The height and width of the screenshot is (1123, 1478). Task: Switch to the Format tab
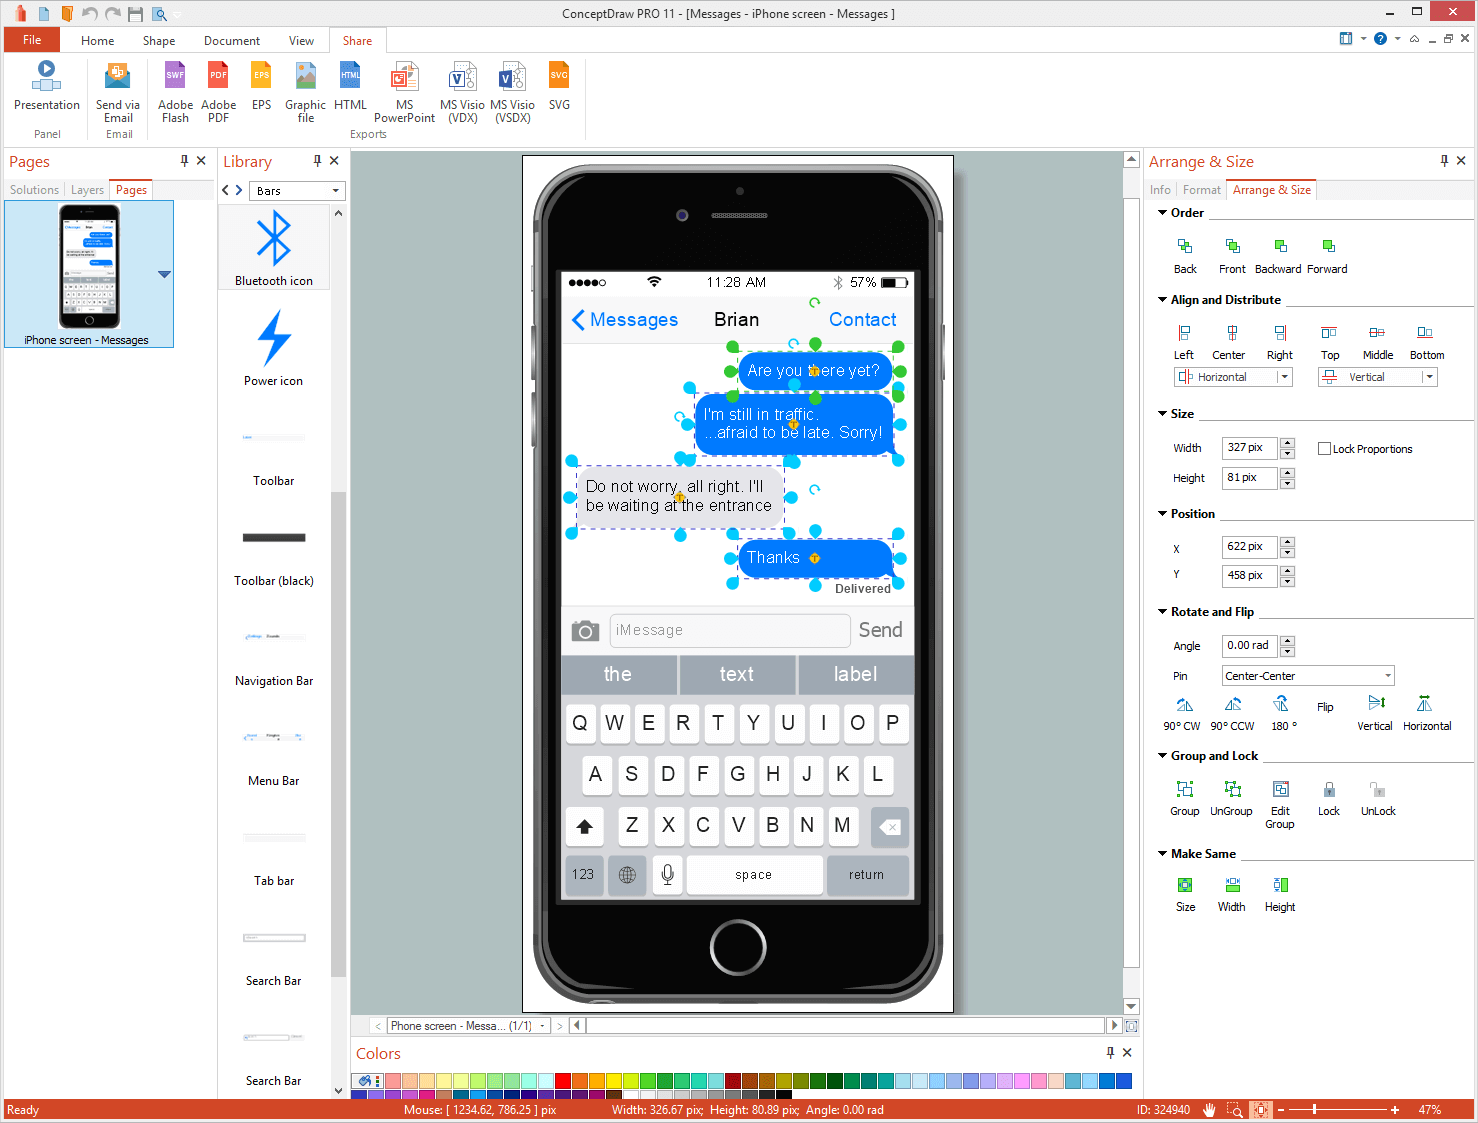tap(1202, 190)
